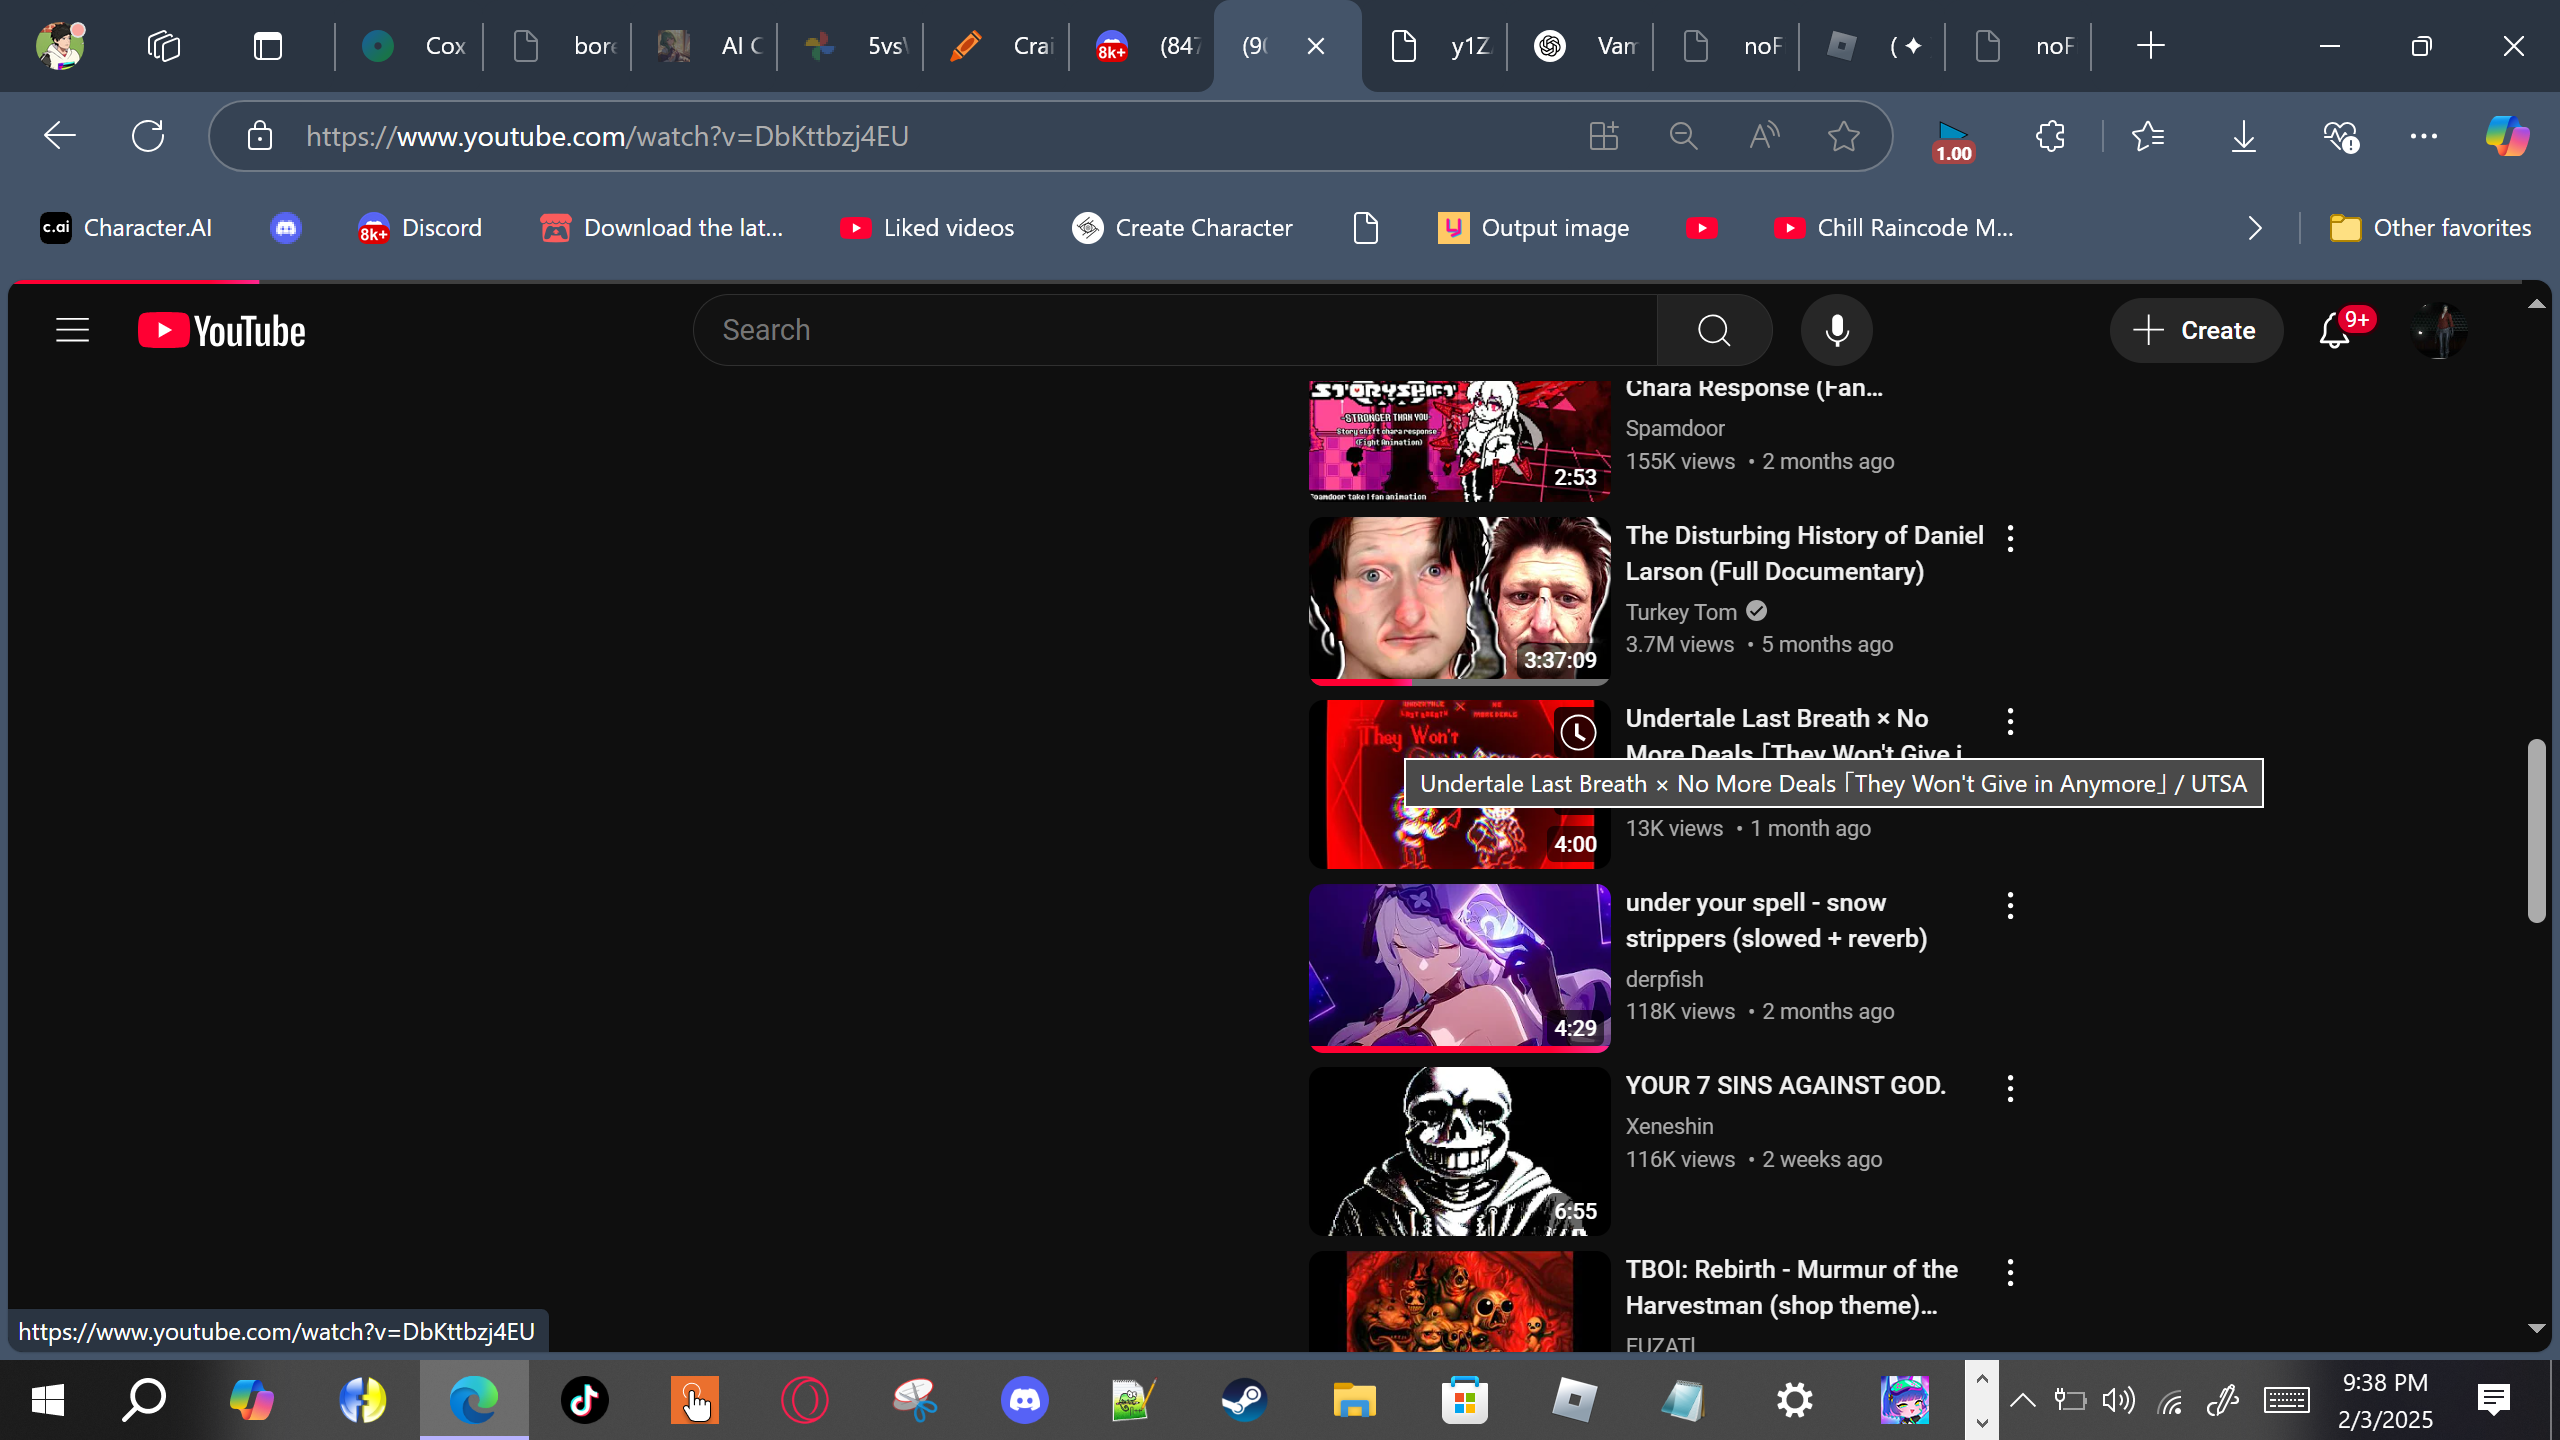This screenshot has width=2560, height=1440.
Task: Open YouTube notifications bell
Action: 2334,331
